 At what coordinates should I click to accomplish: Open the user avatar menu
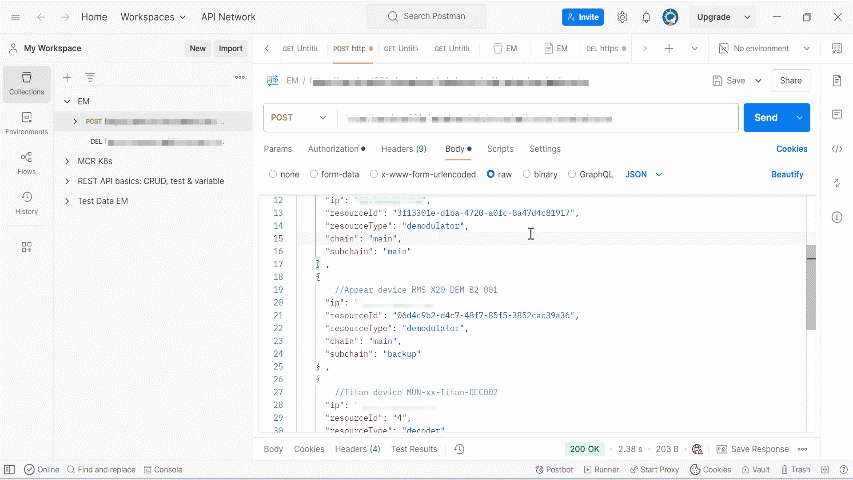coord(670,17)
